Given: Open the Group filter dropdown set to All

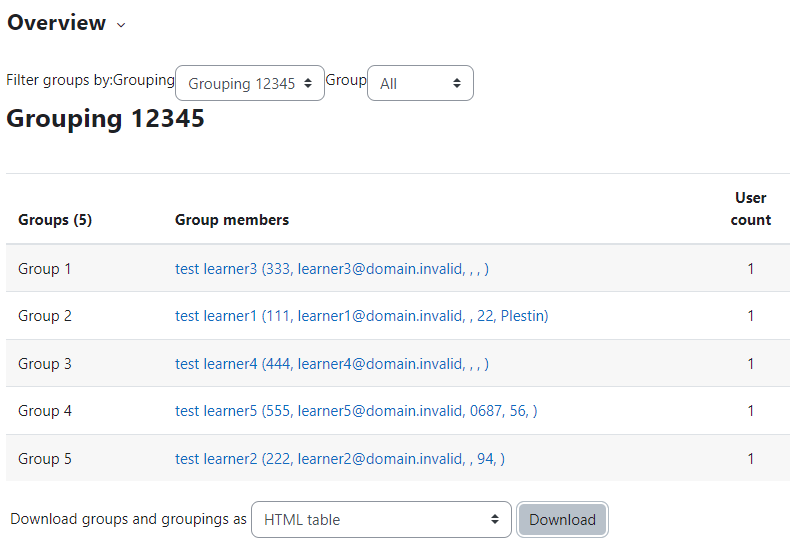Looking at the screenshot, I should 420,83.
